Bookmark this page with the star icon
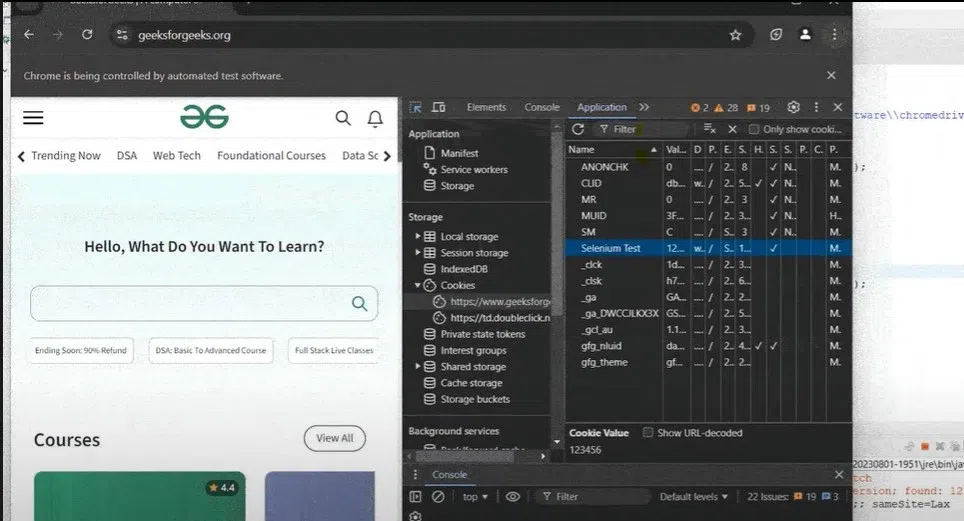 coord(735,35)
